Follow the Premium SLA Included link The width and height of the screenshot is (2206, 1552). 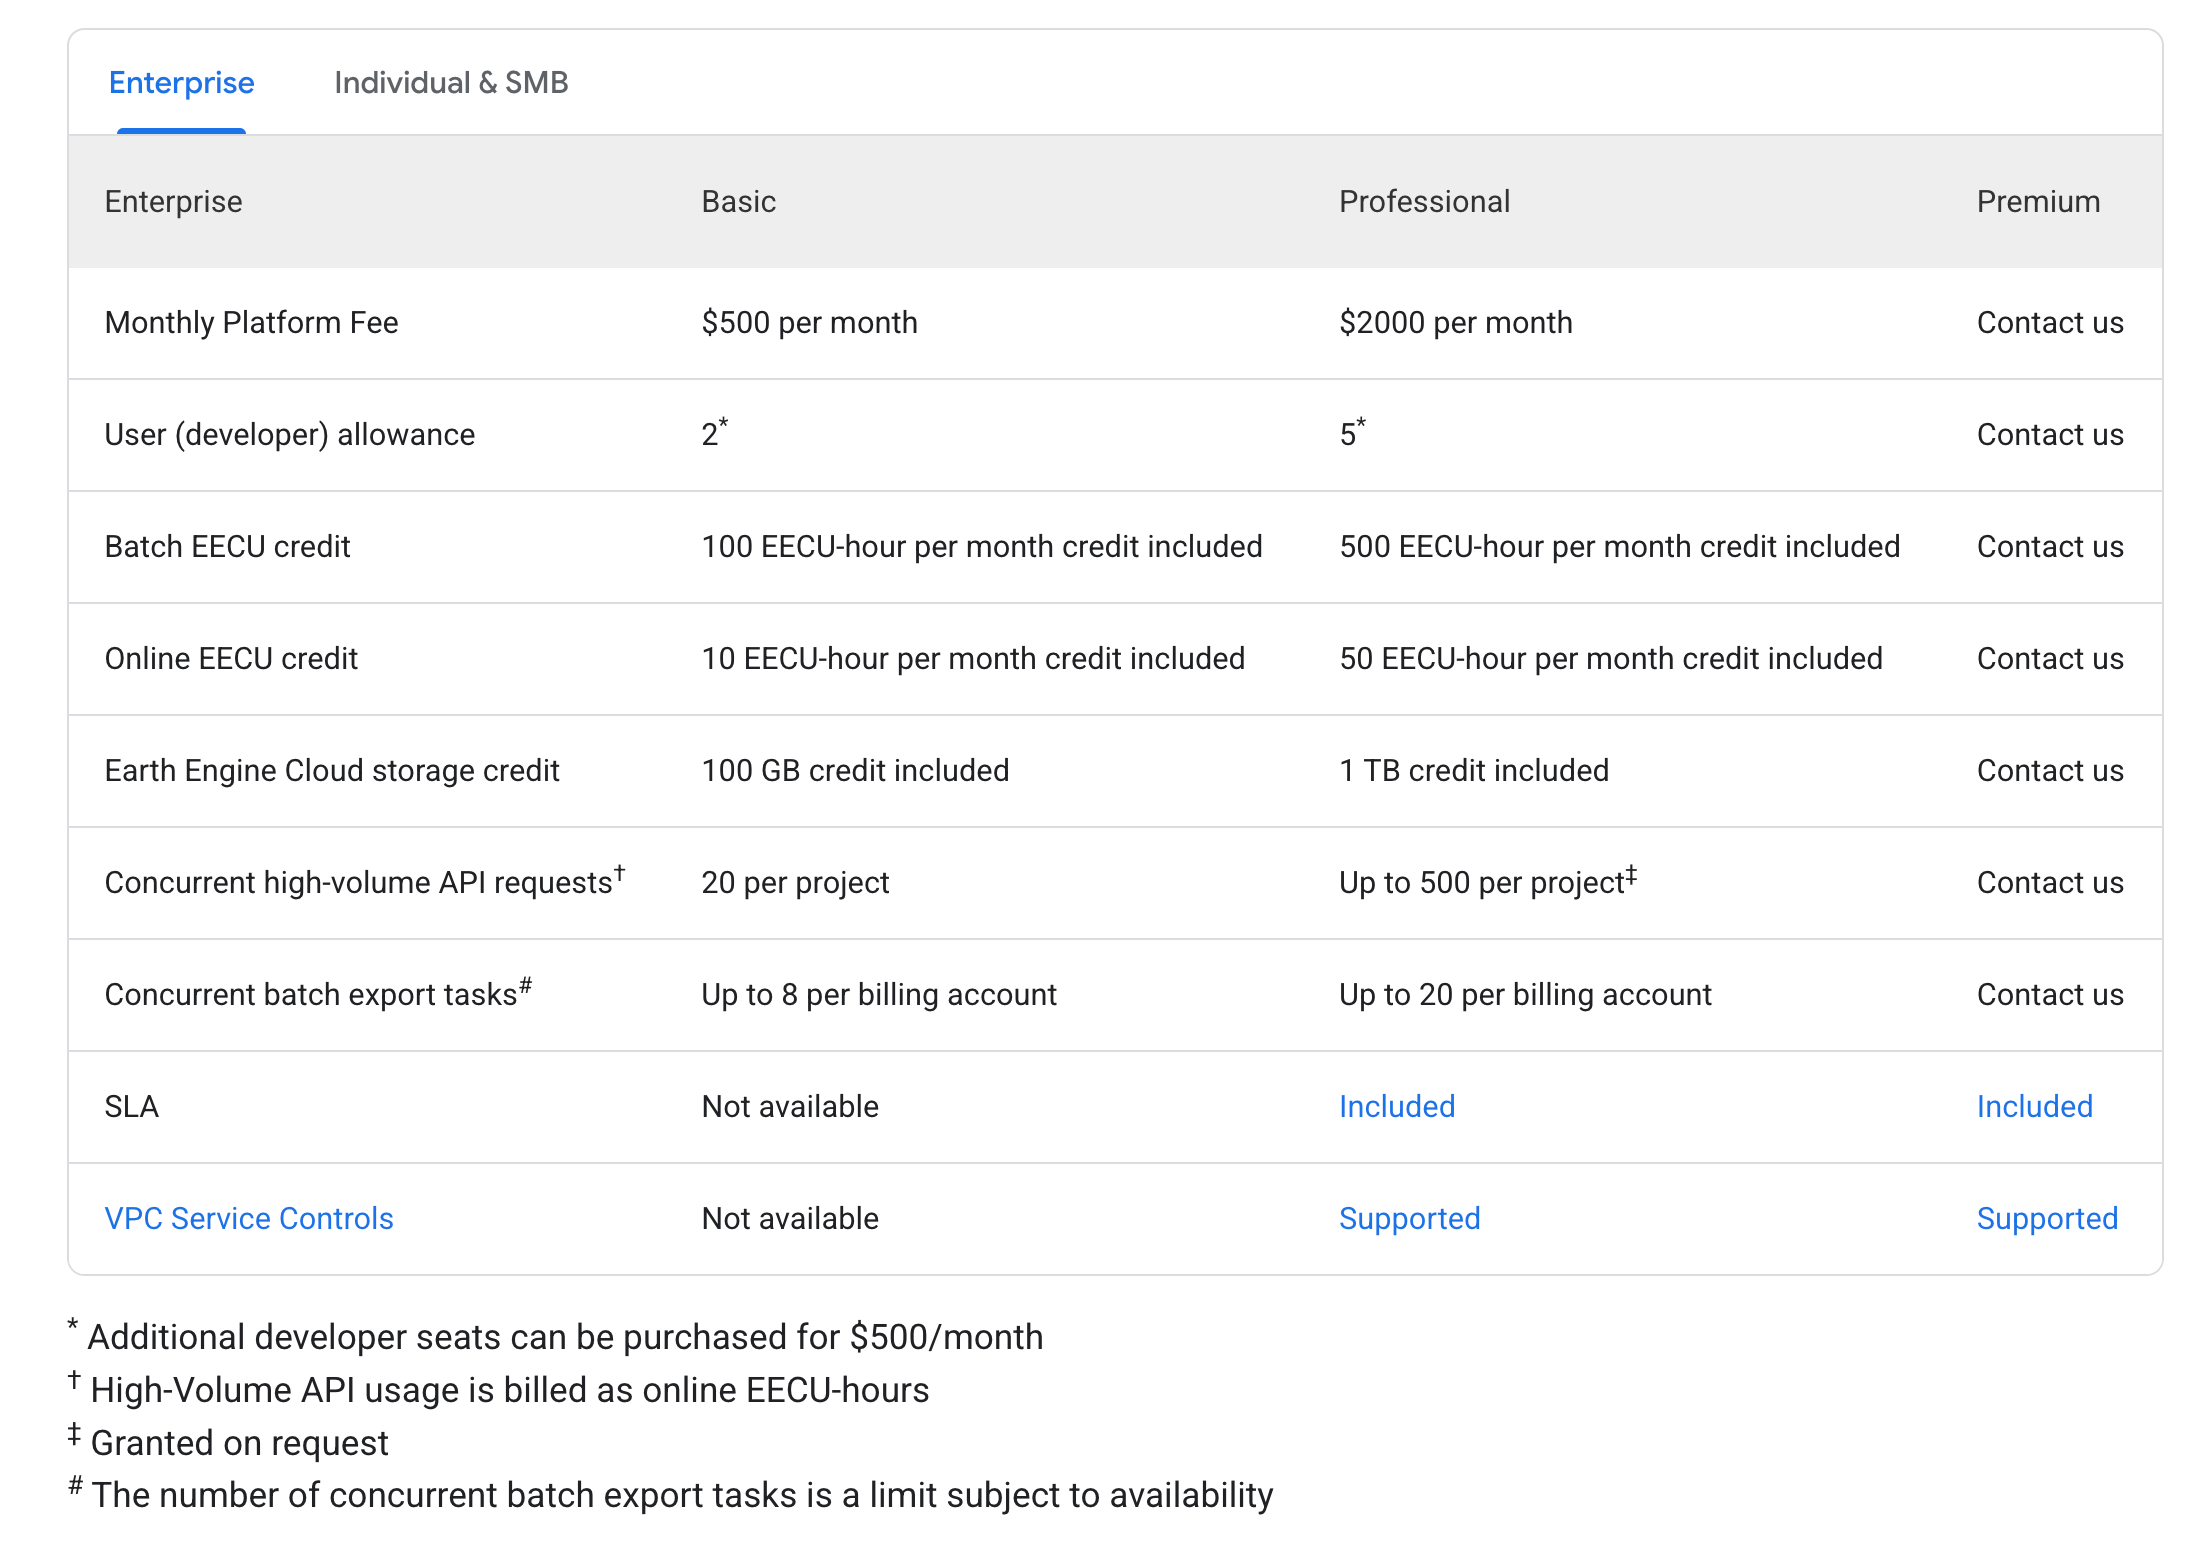click(x=2035, y=1106)
